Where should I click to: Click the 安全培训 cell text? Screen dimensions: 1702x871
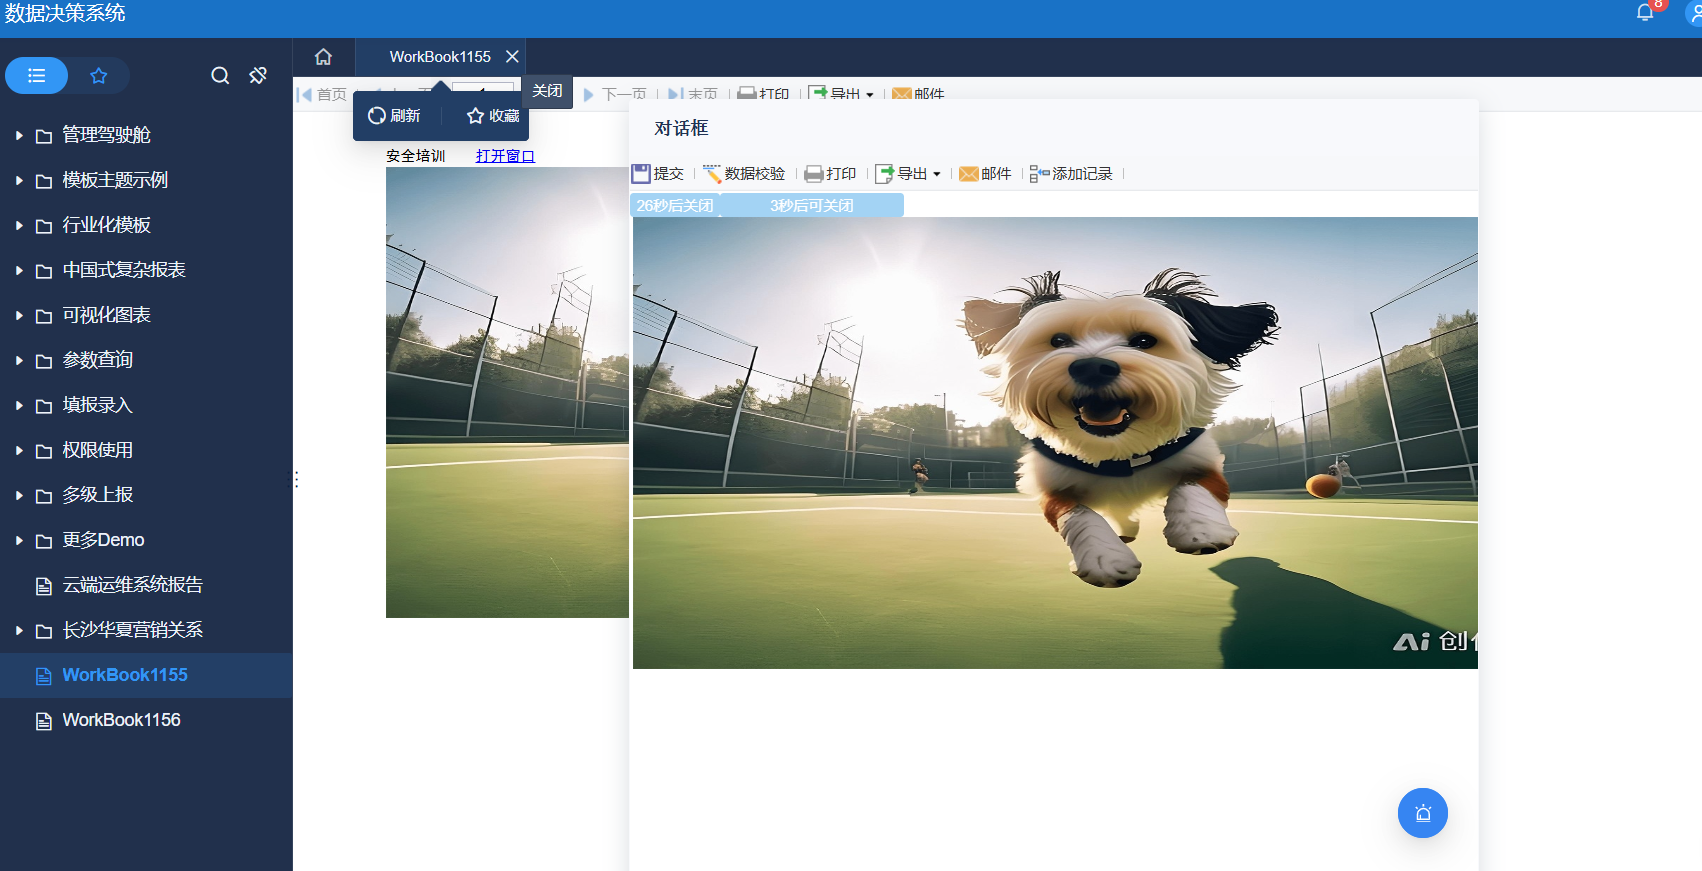click(415, 156)
